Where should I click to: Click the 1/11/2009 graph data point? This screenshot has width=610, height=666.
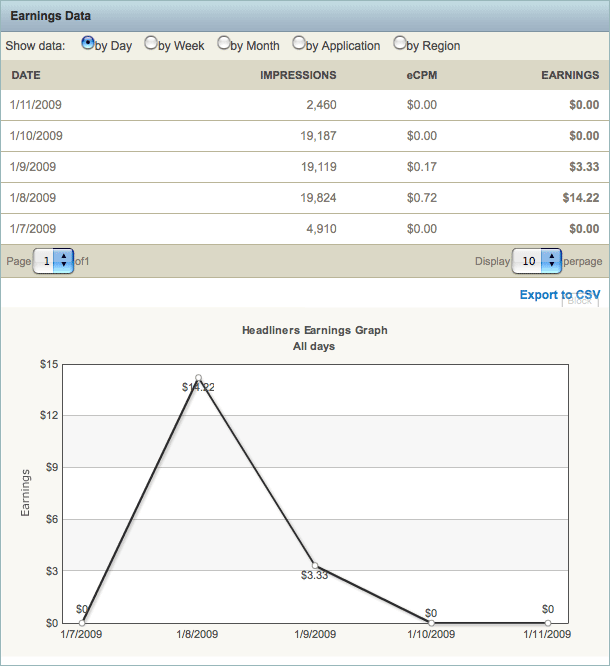coord(548,622)
